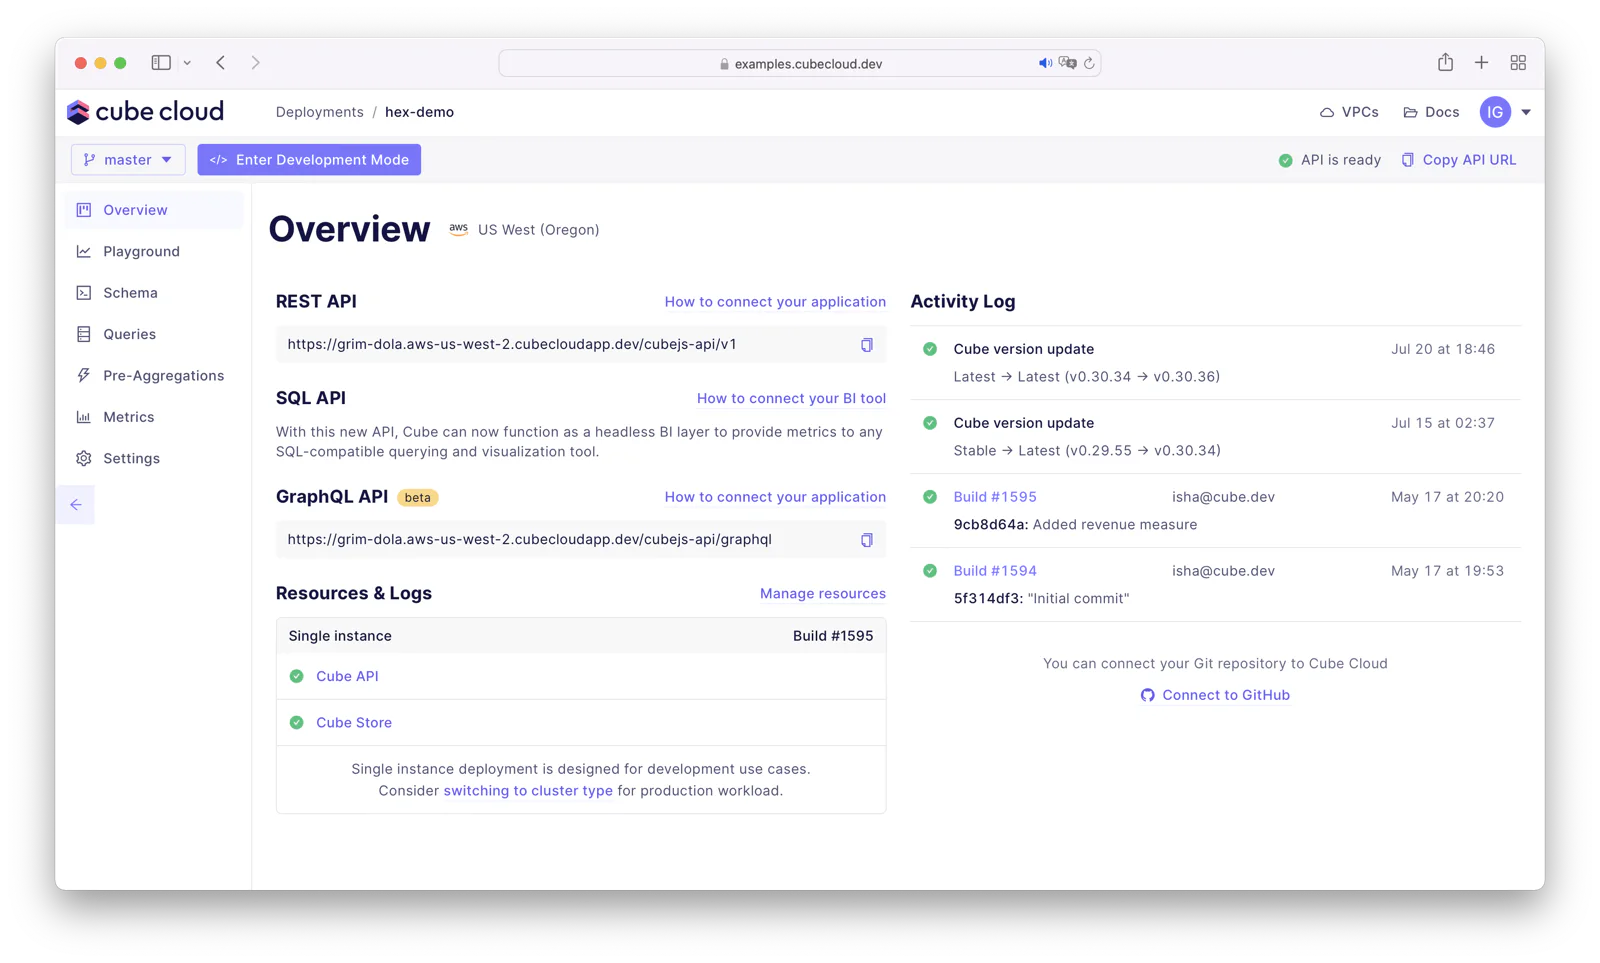The height and width of the screenshot is (963, 1600).
Task: Click Connect to GitHub
Action: (x=1215, y=695)
